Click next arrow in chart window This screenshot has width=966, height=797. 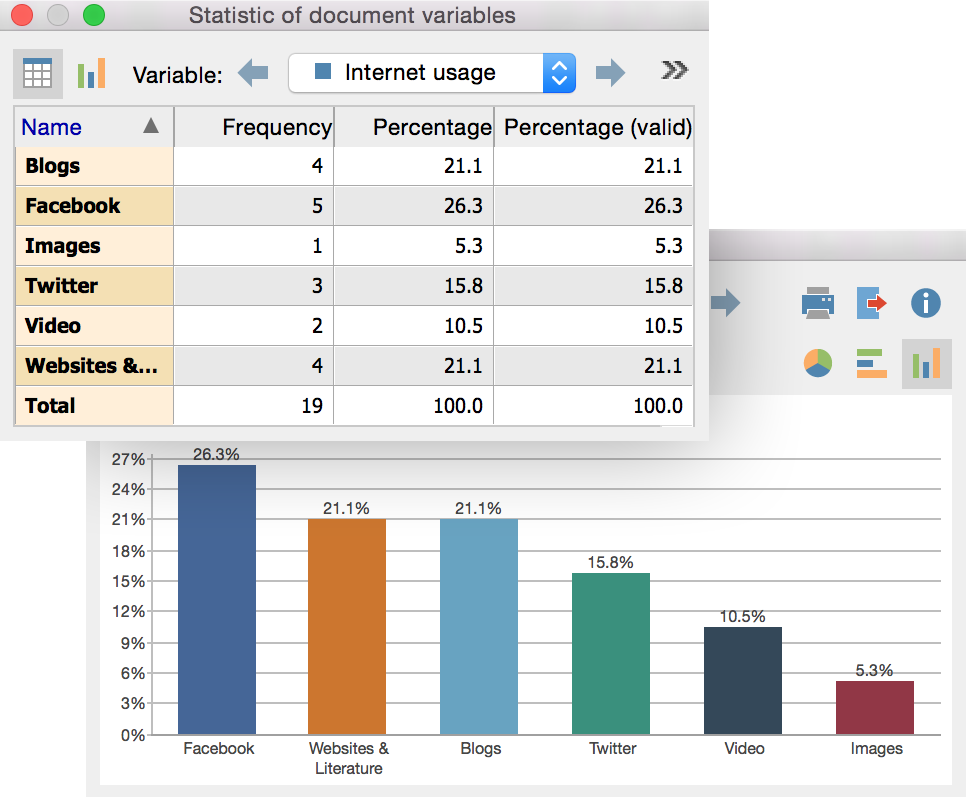pos(725,302)
